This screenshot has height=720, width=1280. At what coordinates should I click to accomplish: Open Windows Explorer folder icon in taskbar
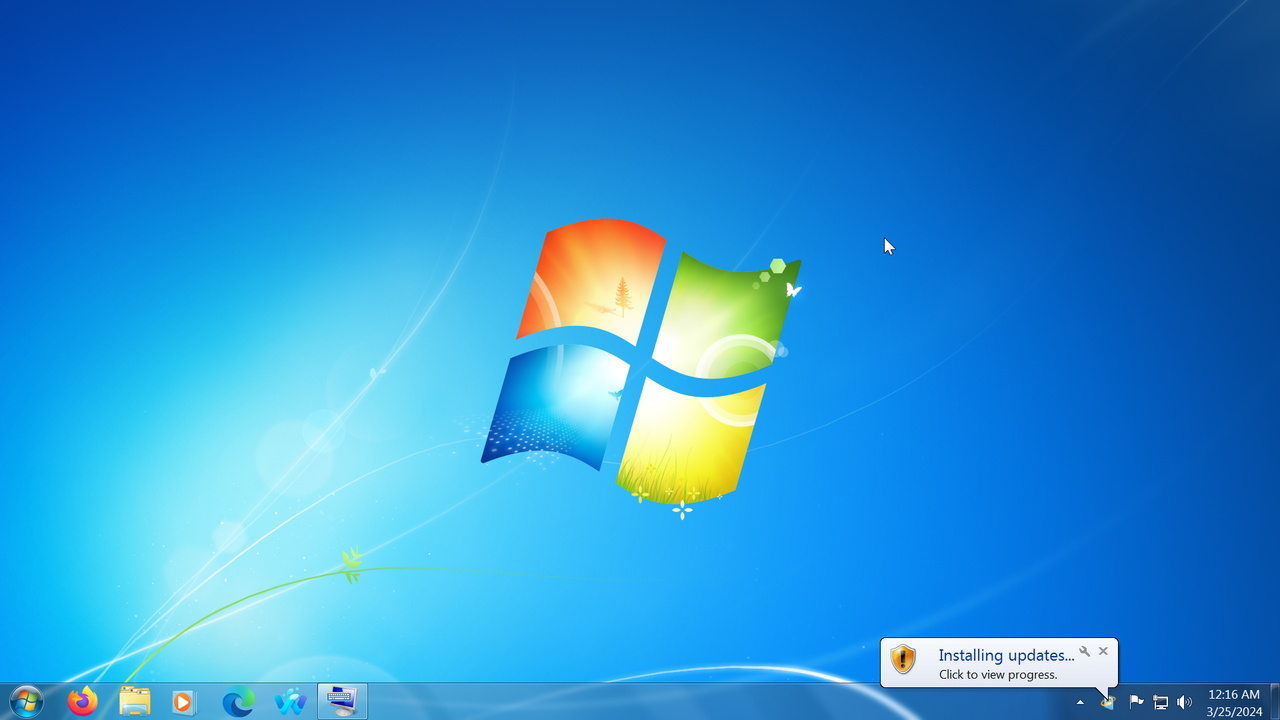pos(135,702)
